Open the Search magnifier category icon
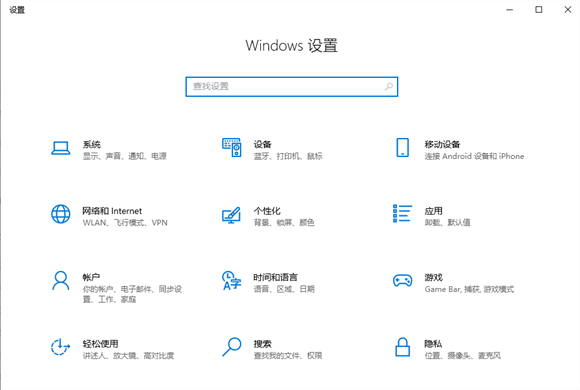Viewport: 580px width, 390px height. coord(232,347)
